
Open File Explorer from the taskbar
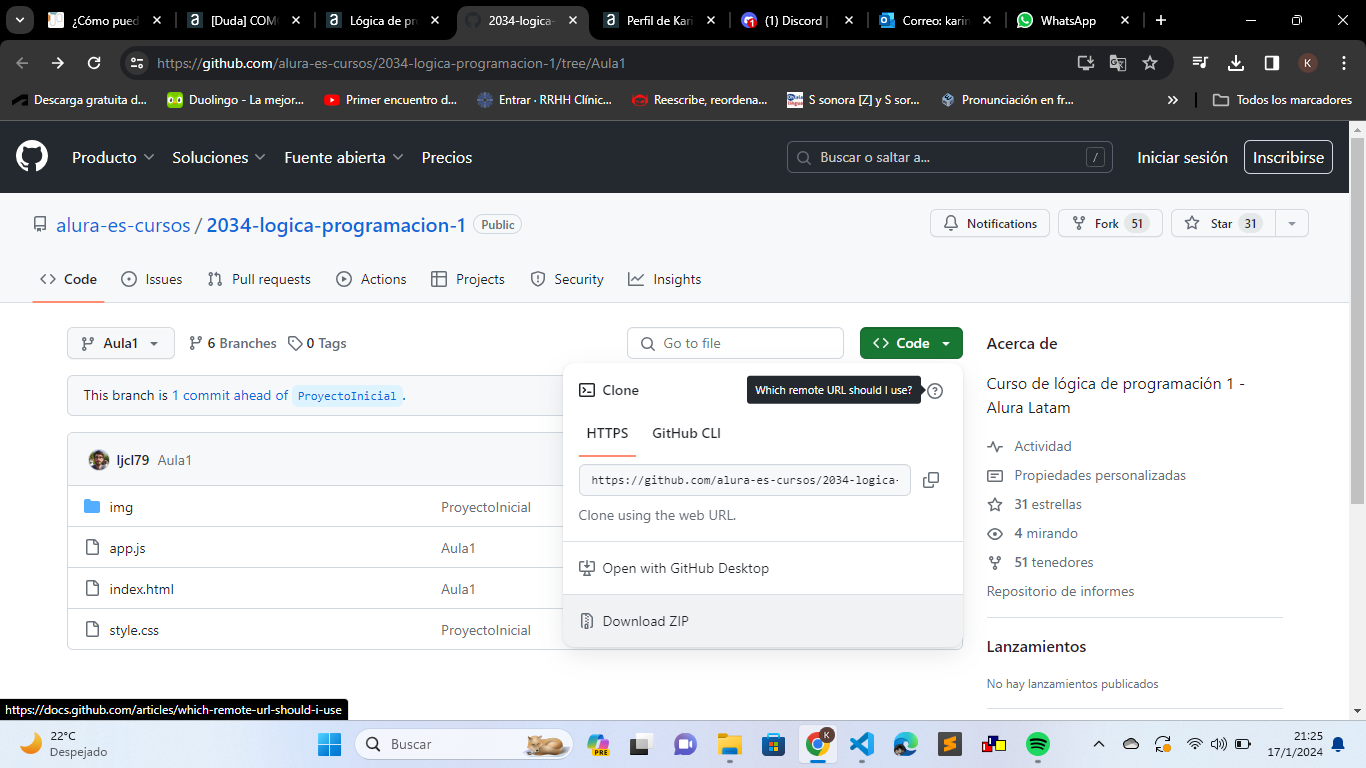tap(729, 744)
